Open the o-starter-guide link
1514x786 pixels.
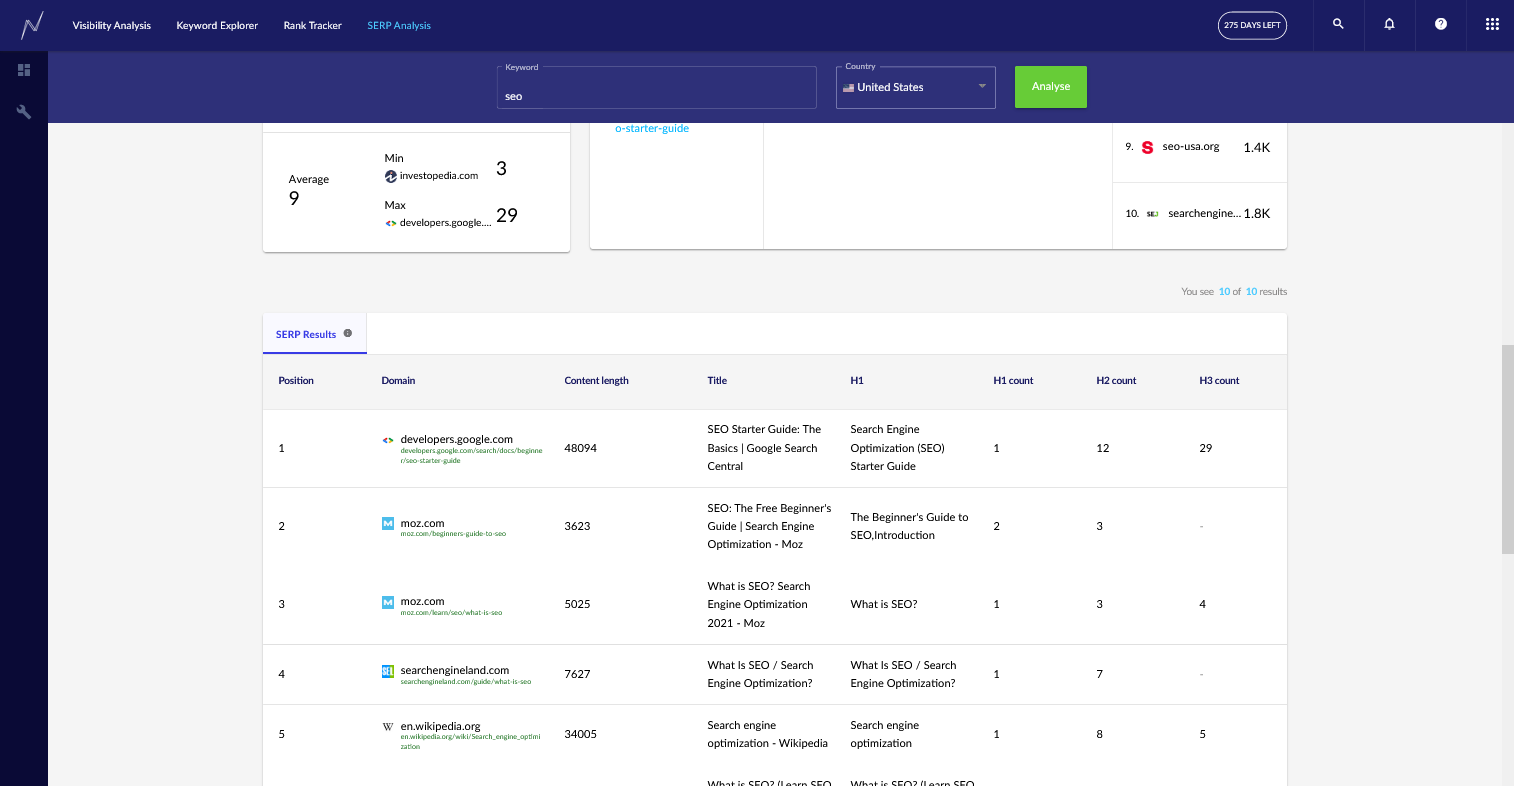point(652,128)
